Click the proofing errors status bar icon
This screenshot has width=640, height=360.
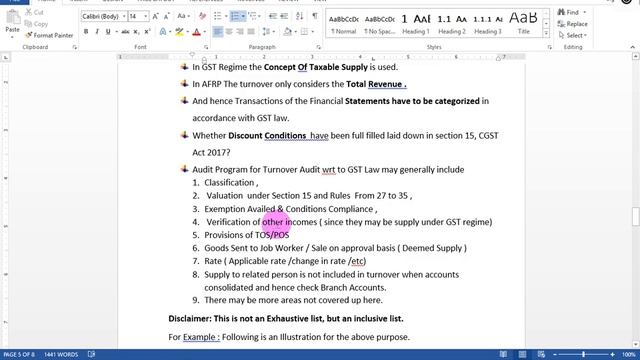coord(91,354)
